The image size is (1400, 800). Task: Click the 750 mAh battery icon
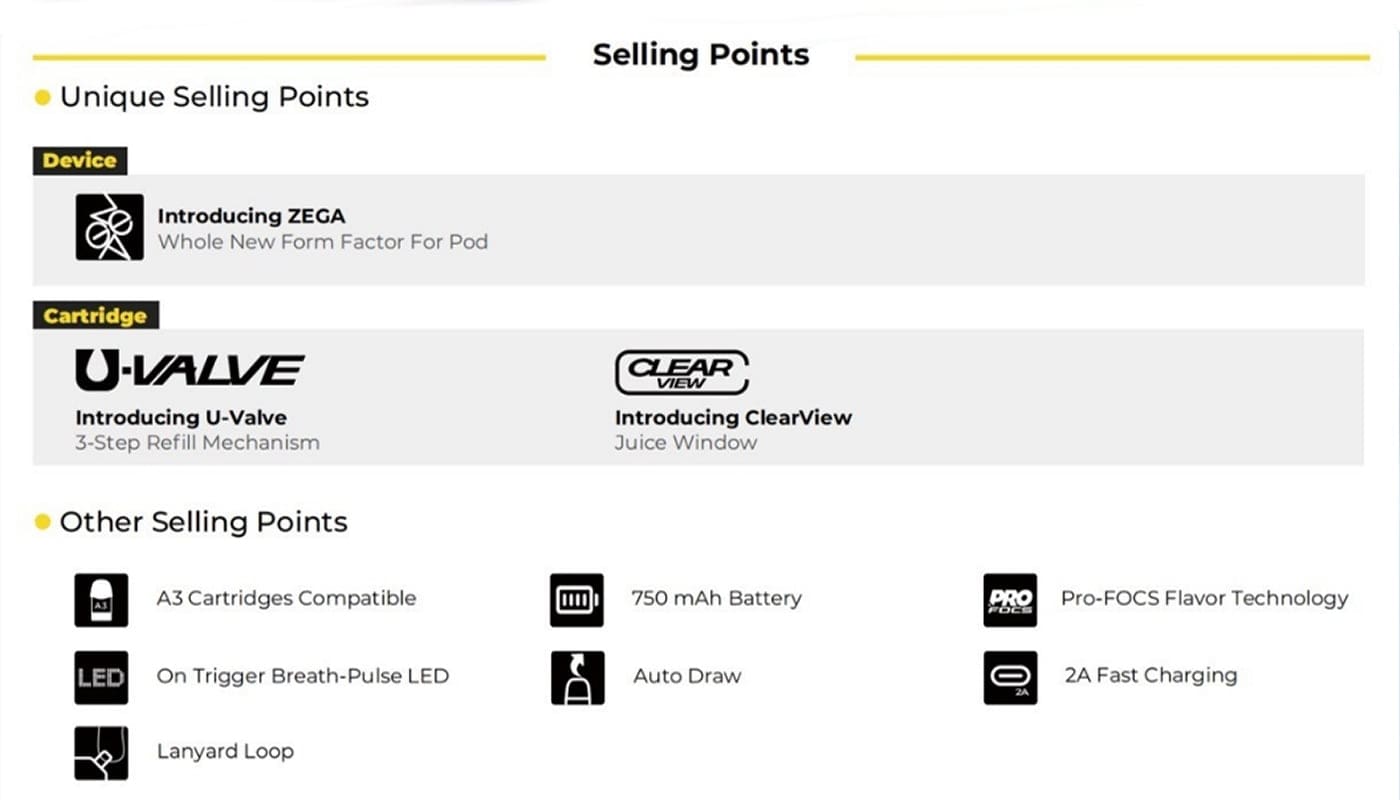(577, 600)
